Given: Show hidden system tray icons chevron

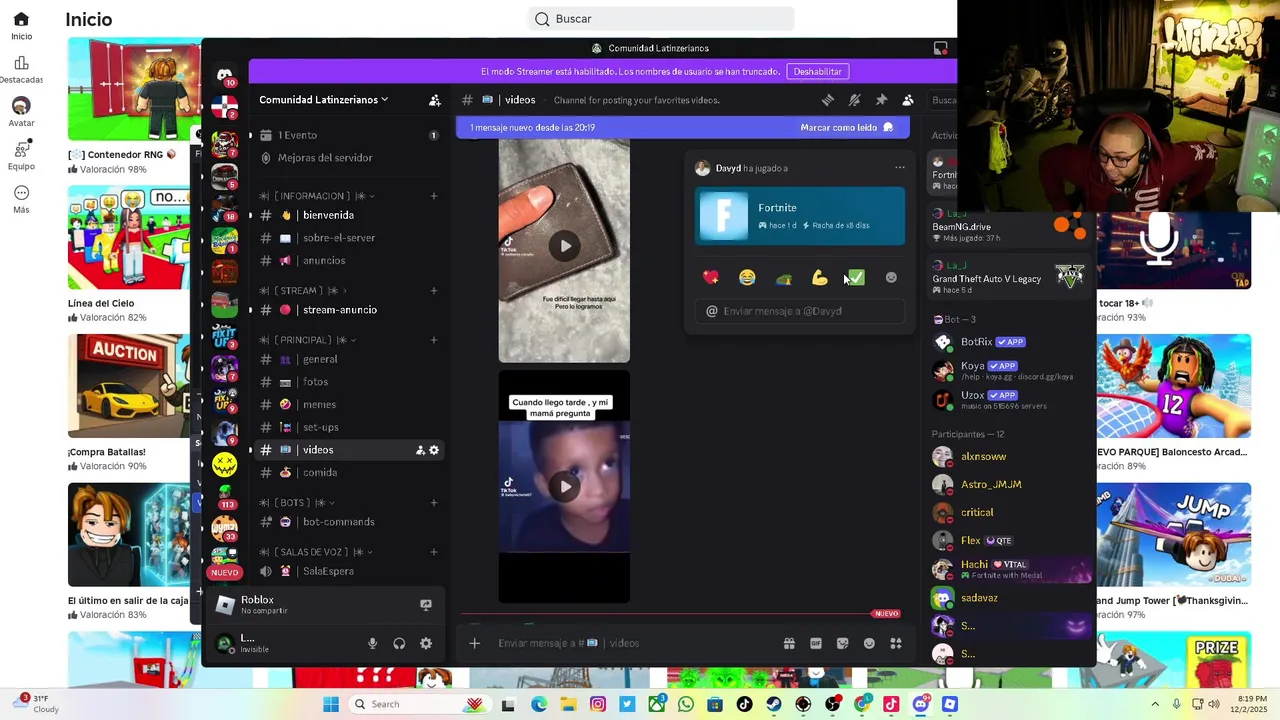Looking at the screenshot, I should click(1155, 704).
